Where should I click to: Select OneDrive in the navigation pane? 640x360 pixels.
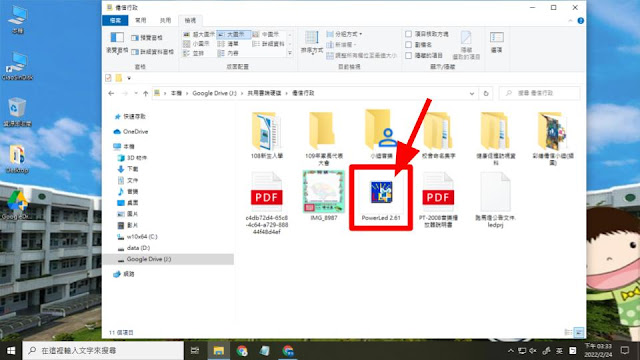pos(131,131)
